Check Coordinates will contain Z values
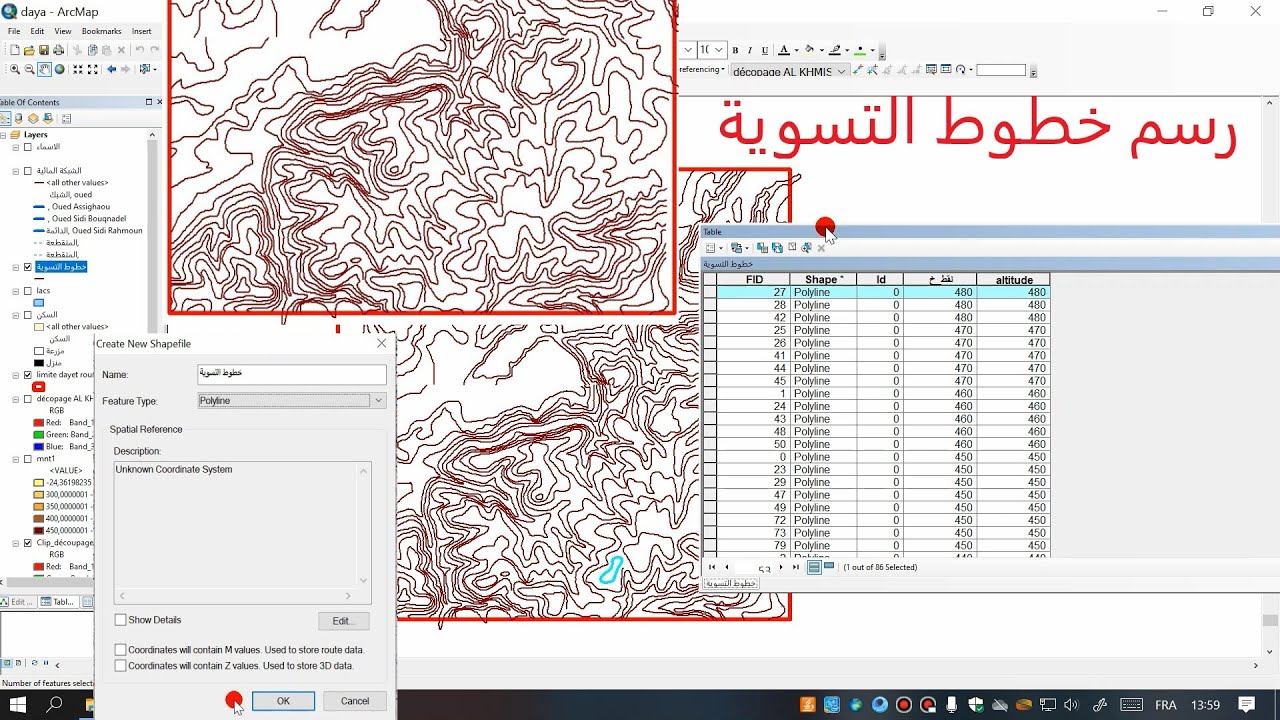The image size is (1280, 720). click(x=121, y=665)
